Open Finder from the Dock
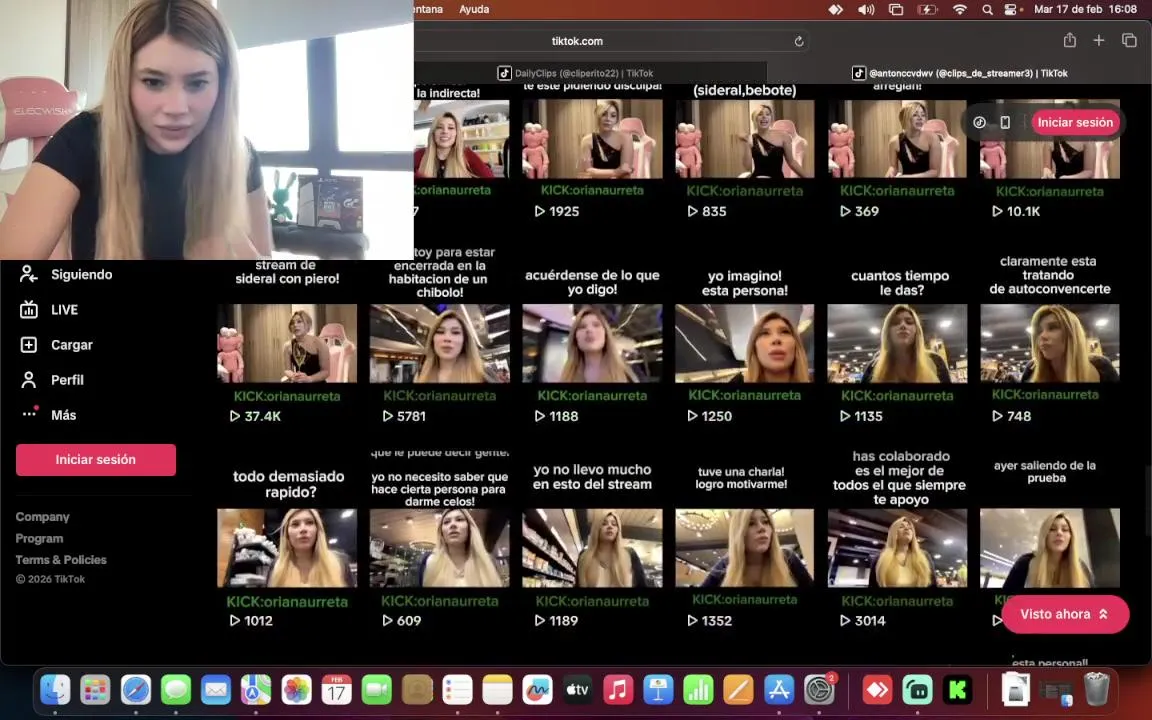Image resolution: width=1152 pixels, height=720 pixels. tap(55, 690)
